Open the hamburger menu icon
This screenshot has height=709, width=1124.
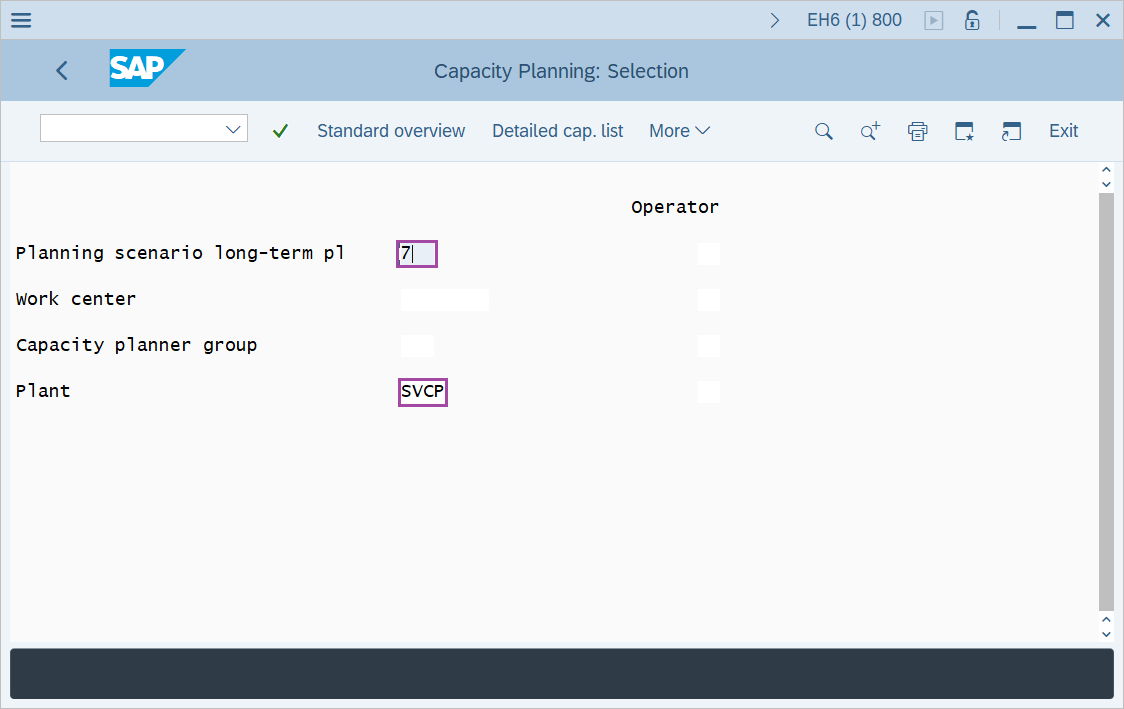coord(21,20)
